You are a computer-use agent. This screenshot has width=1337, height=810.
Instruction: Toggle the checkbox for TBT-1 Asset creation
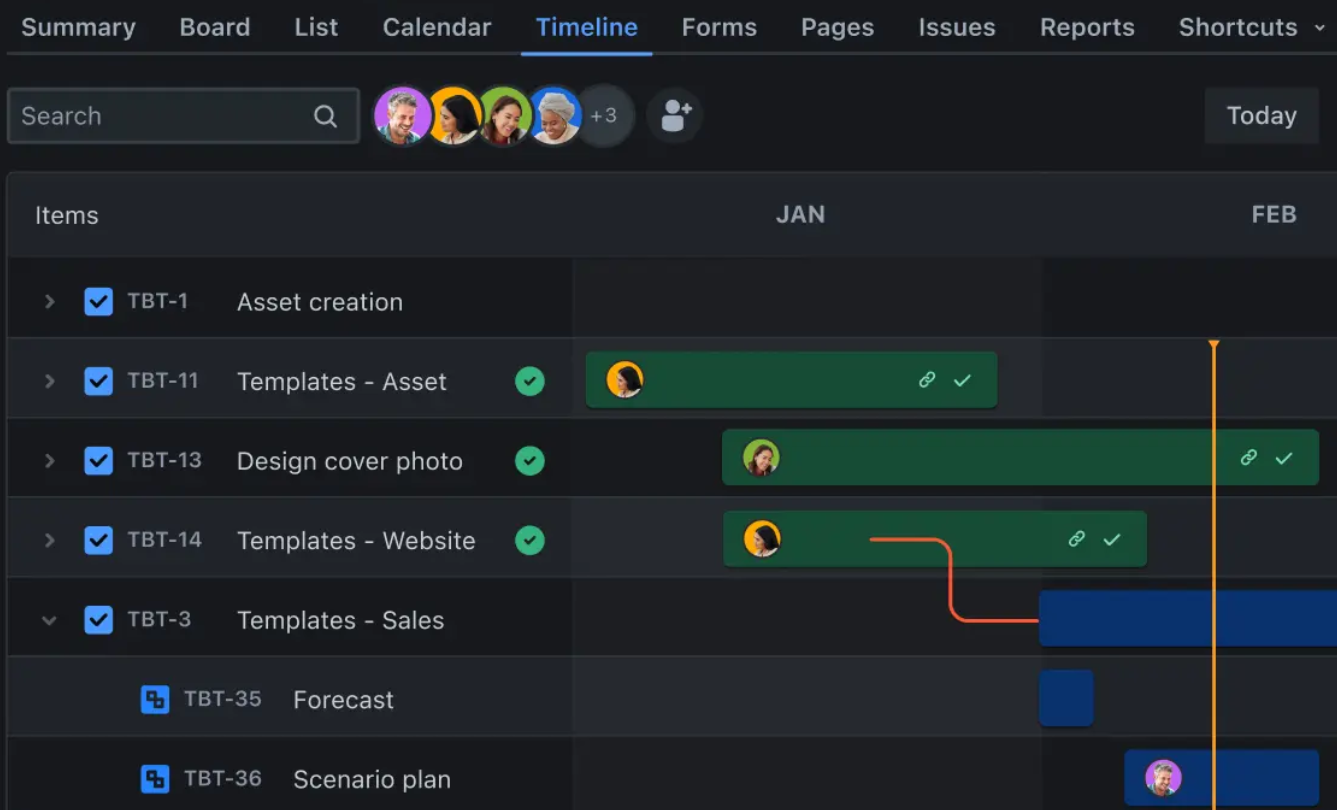[99, 301]
